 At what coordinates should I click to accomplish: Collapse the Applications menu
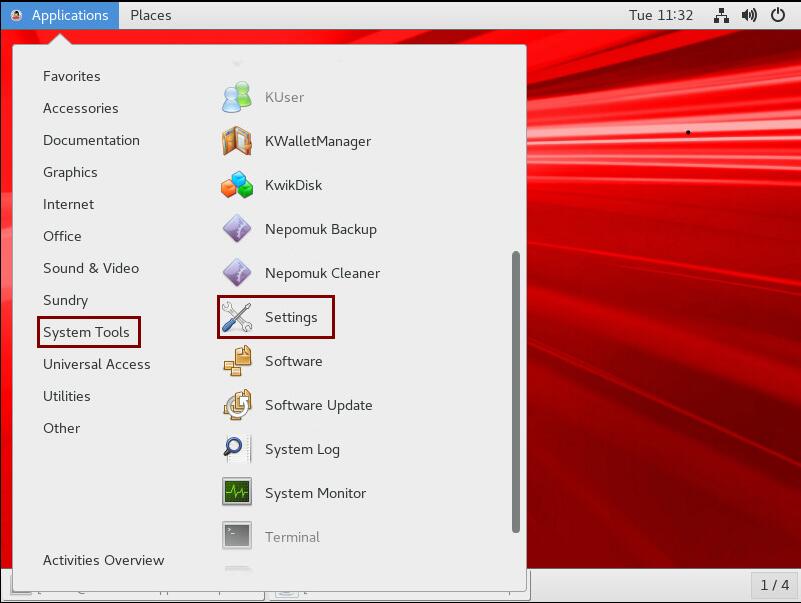pos(60,15)
